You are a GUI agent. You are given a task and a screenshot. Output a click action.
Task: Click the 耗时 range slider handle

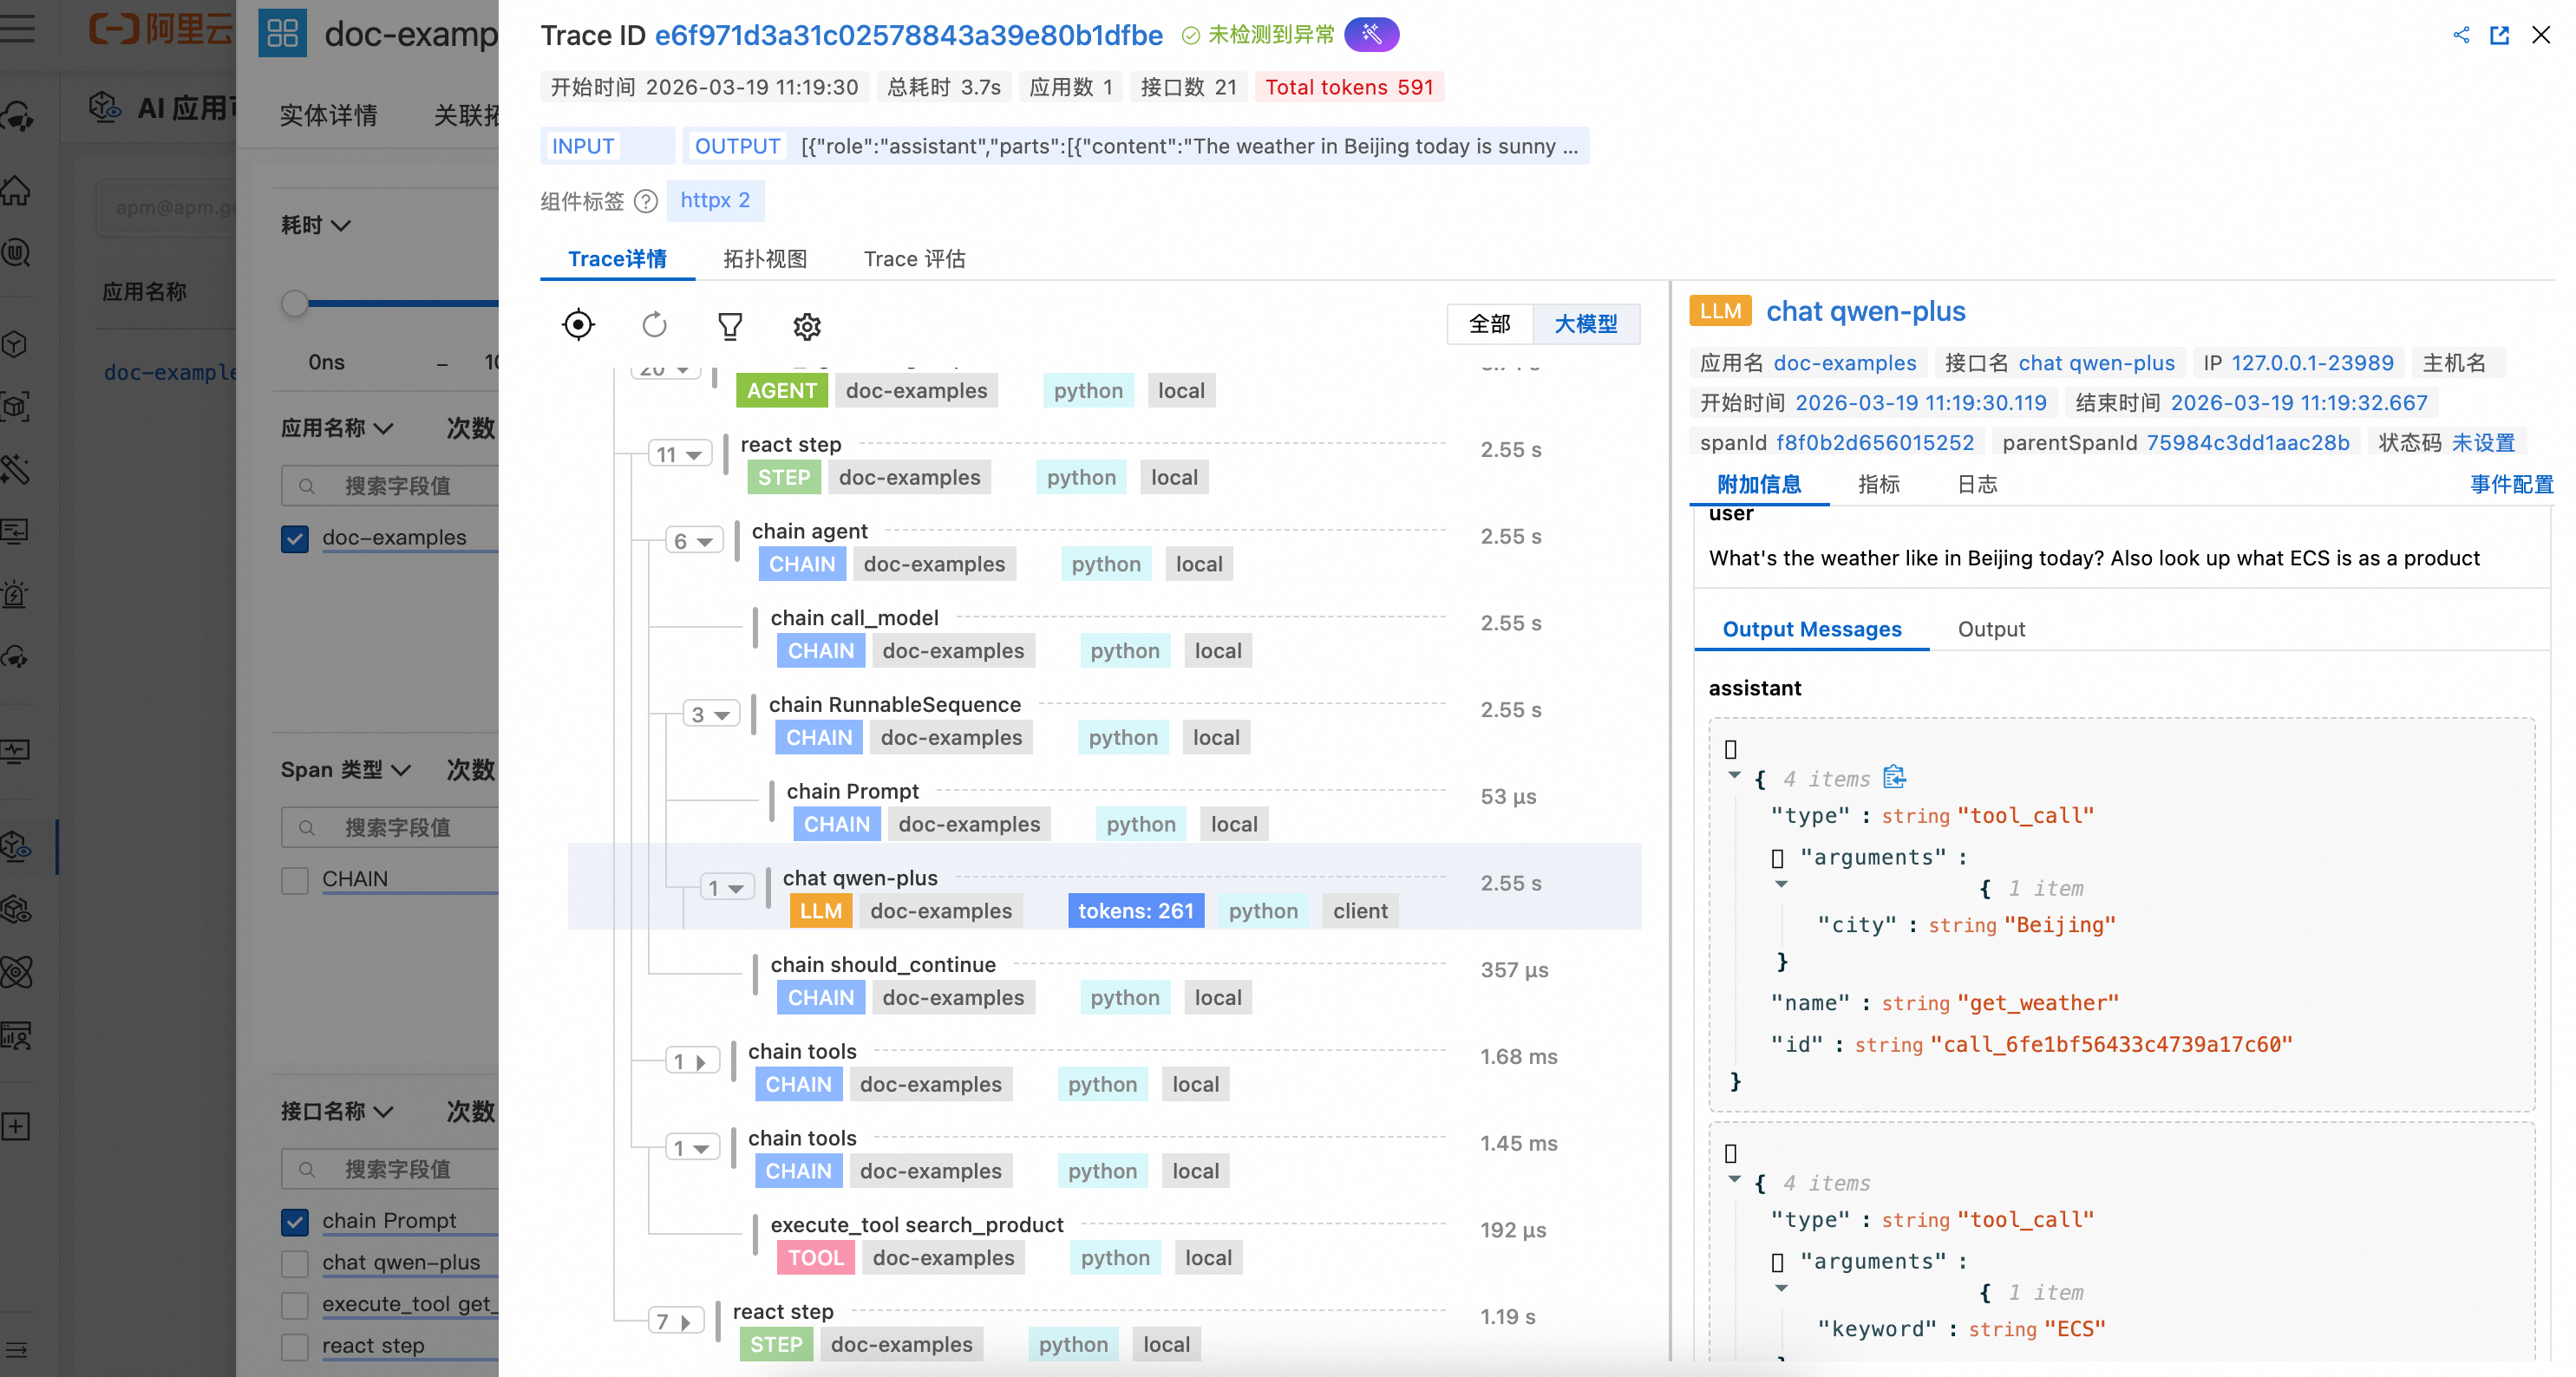coord(295,303)
